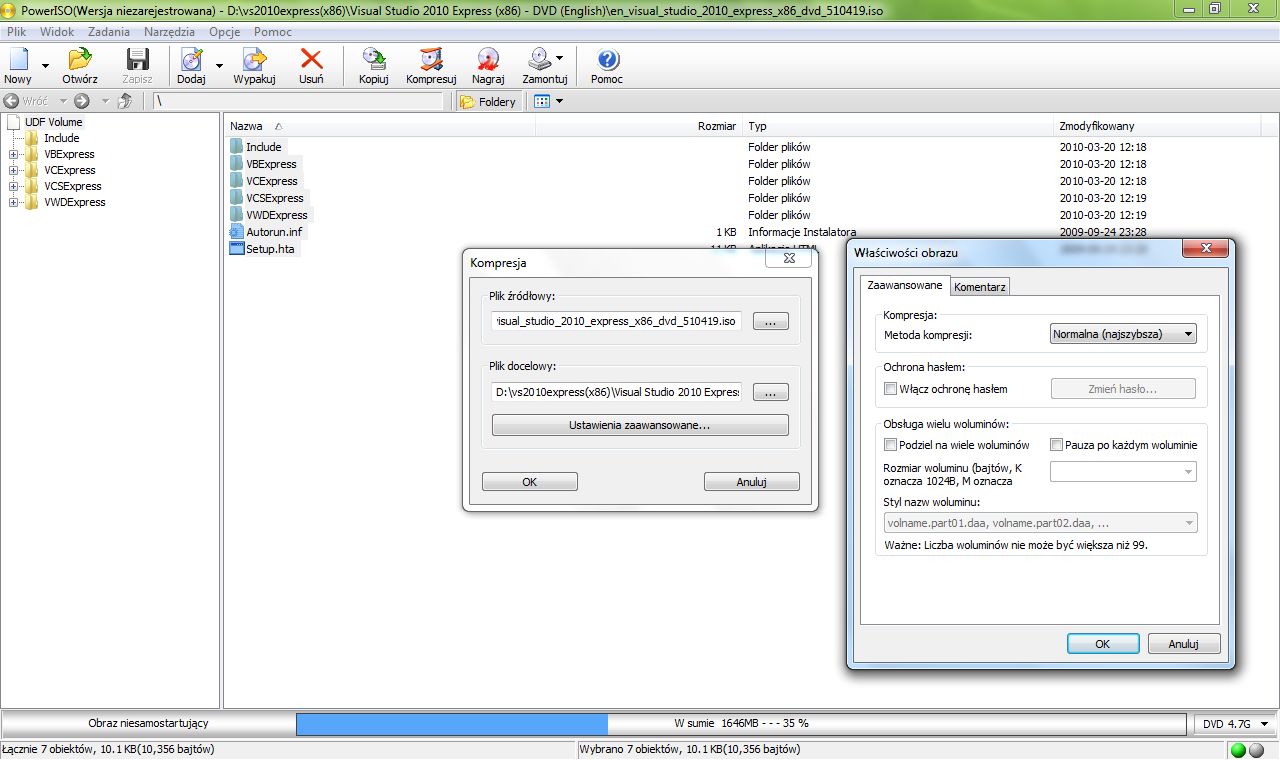Click the VCExpress folder icon in file list

point(237,181)
